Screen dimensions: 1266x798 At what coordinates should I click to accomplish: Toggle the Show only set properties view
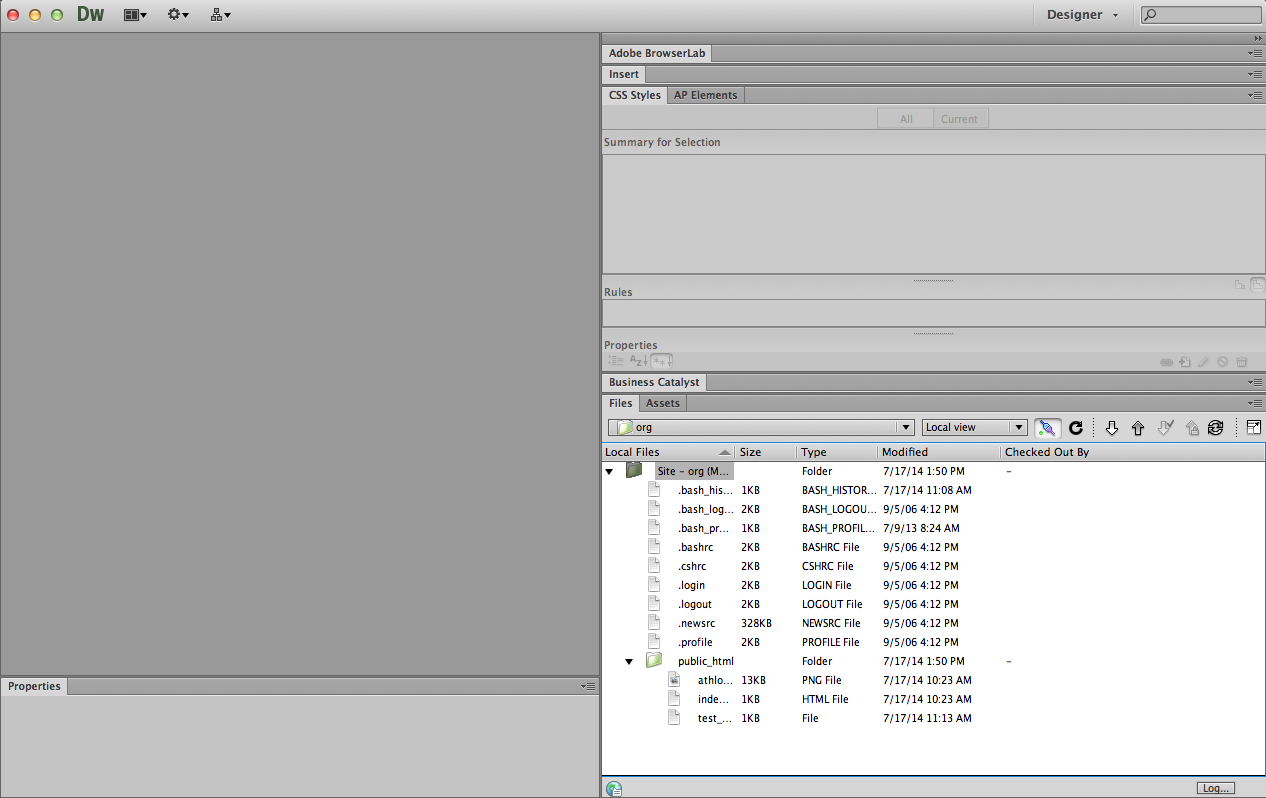(662, 361)
